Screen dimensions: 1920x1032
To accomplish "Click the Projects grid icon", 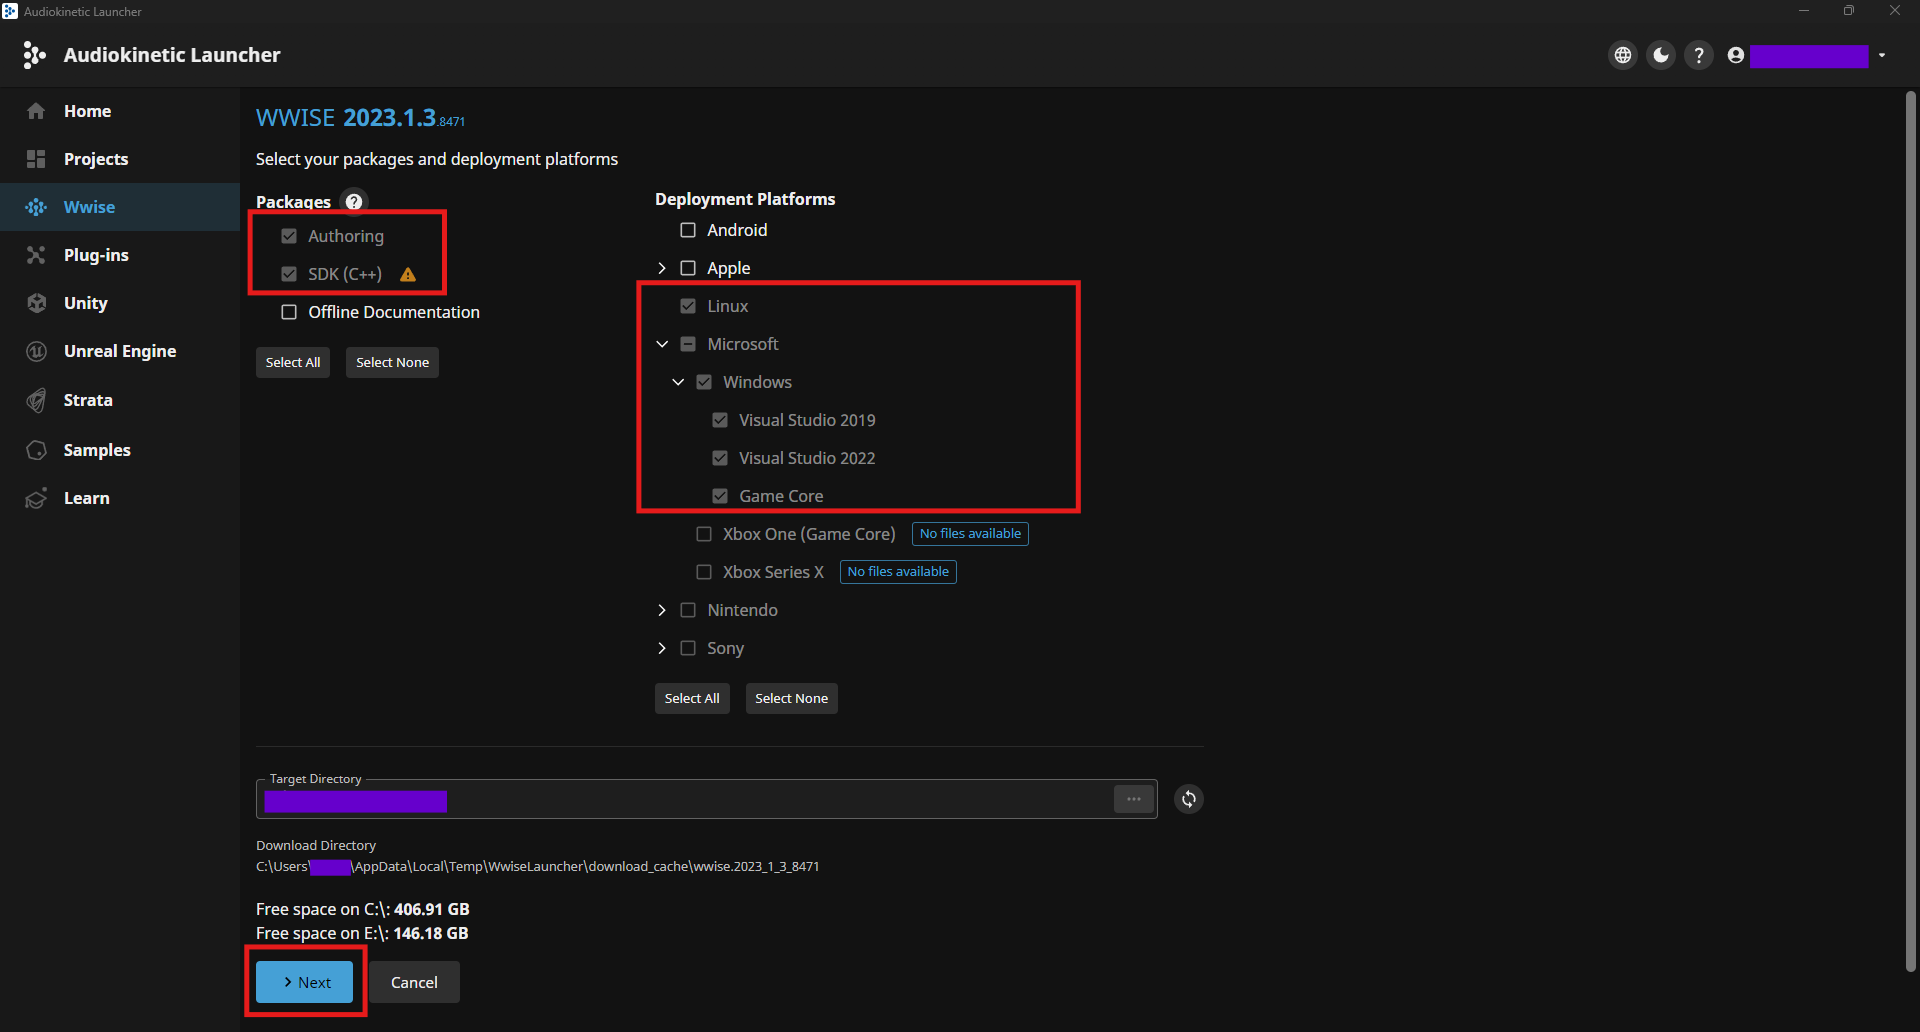I will click(36, 159).
